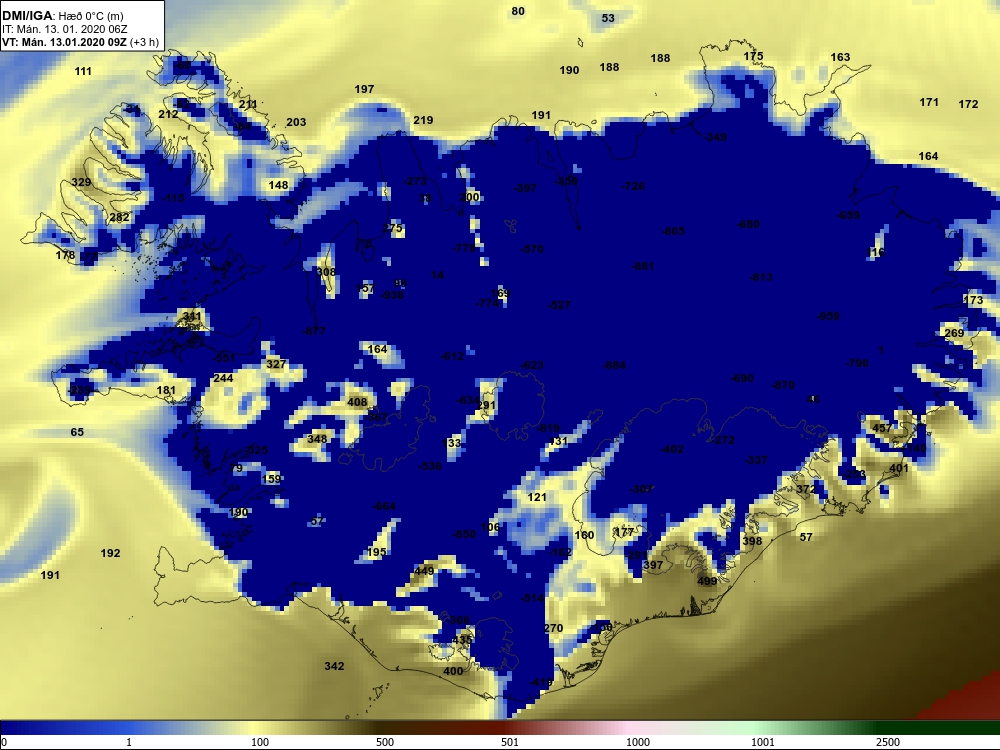1000x750 pixels.
Task: Click the map value 282
Action: pos(119,217)
